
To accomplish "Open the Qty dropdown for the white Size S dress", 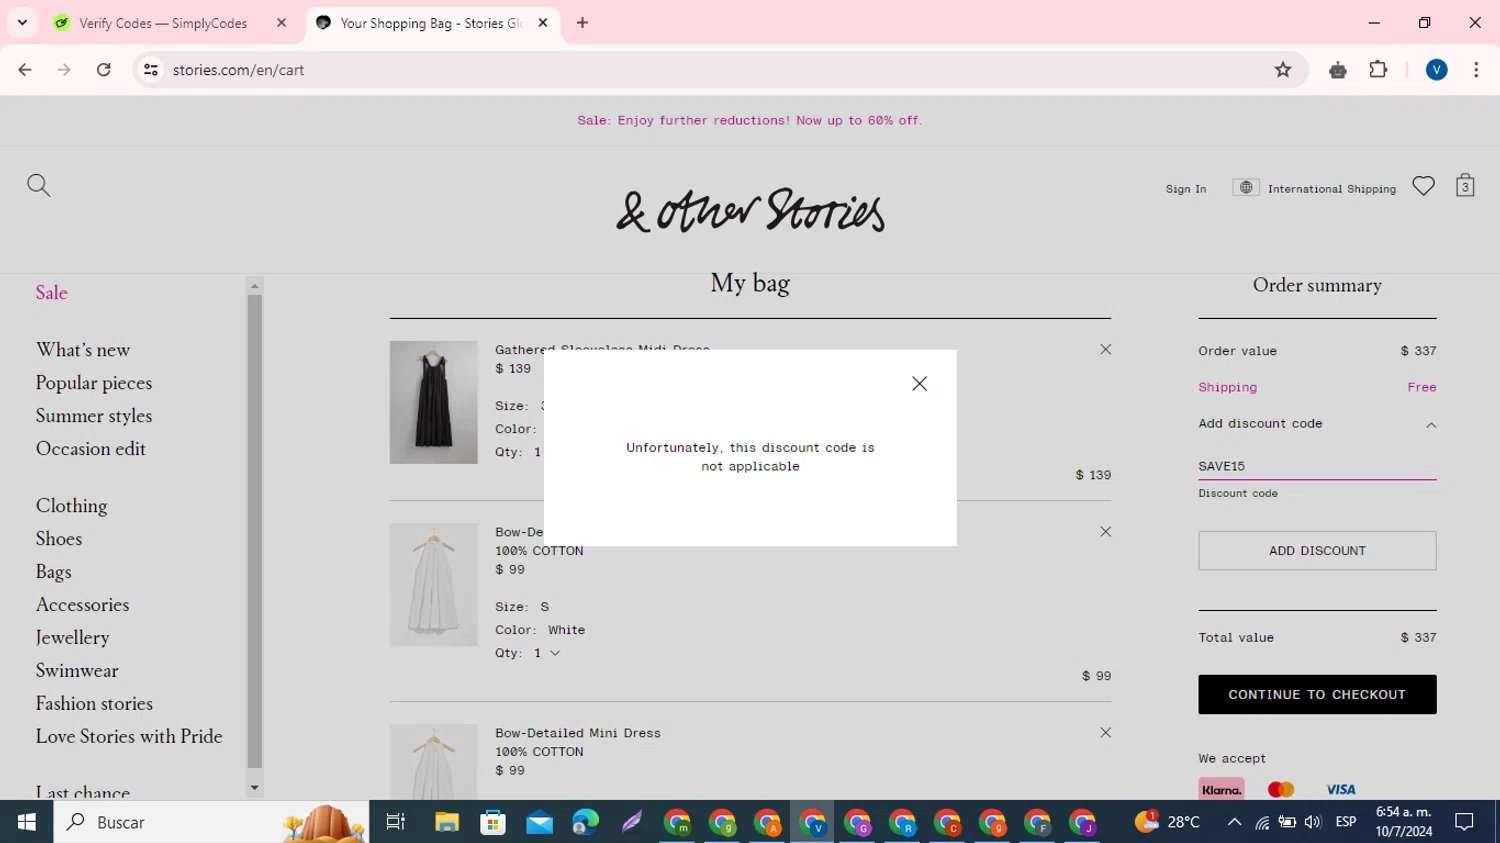I will pos(547,653).
